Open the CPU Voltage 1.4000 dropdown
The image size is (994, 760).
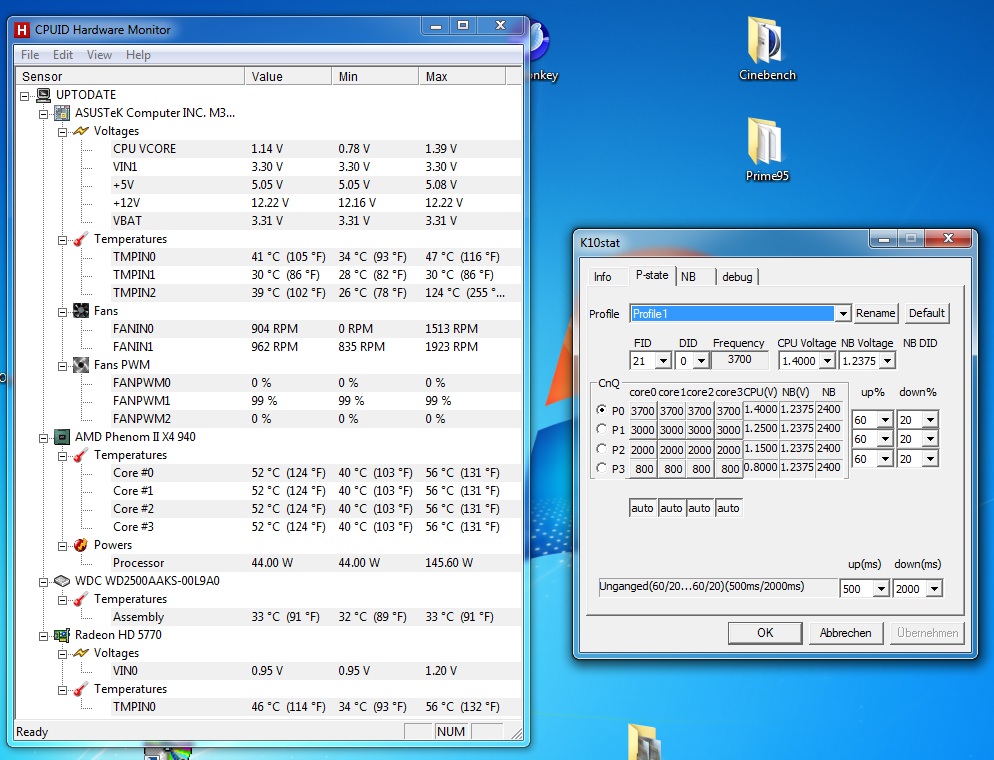tap(827, 361)
